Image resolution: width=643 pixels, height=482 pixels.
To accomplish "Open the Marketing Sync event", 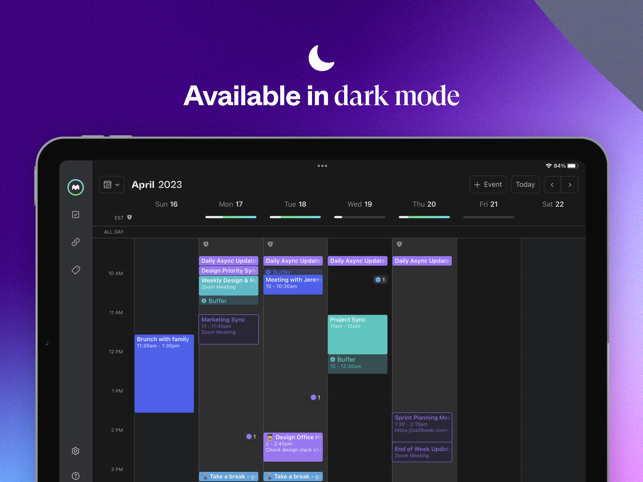I will [228, 329].
